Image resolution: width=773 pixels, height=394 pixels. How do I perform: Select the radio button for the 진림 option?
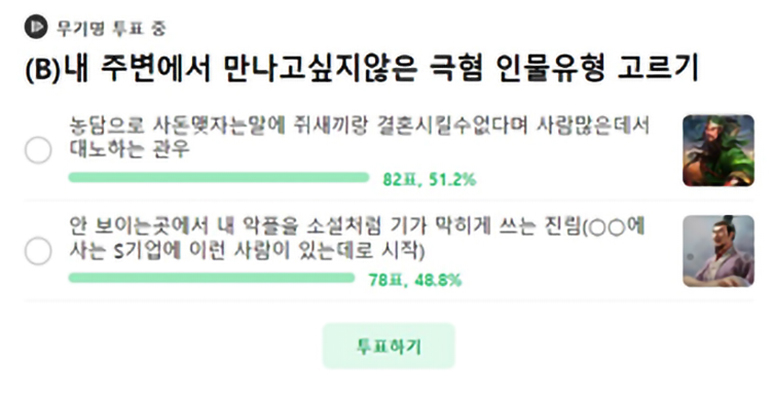coord(38,251)
